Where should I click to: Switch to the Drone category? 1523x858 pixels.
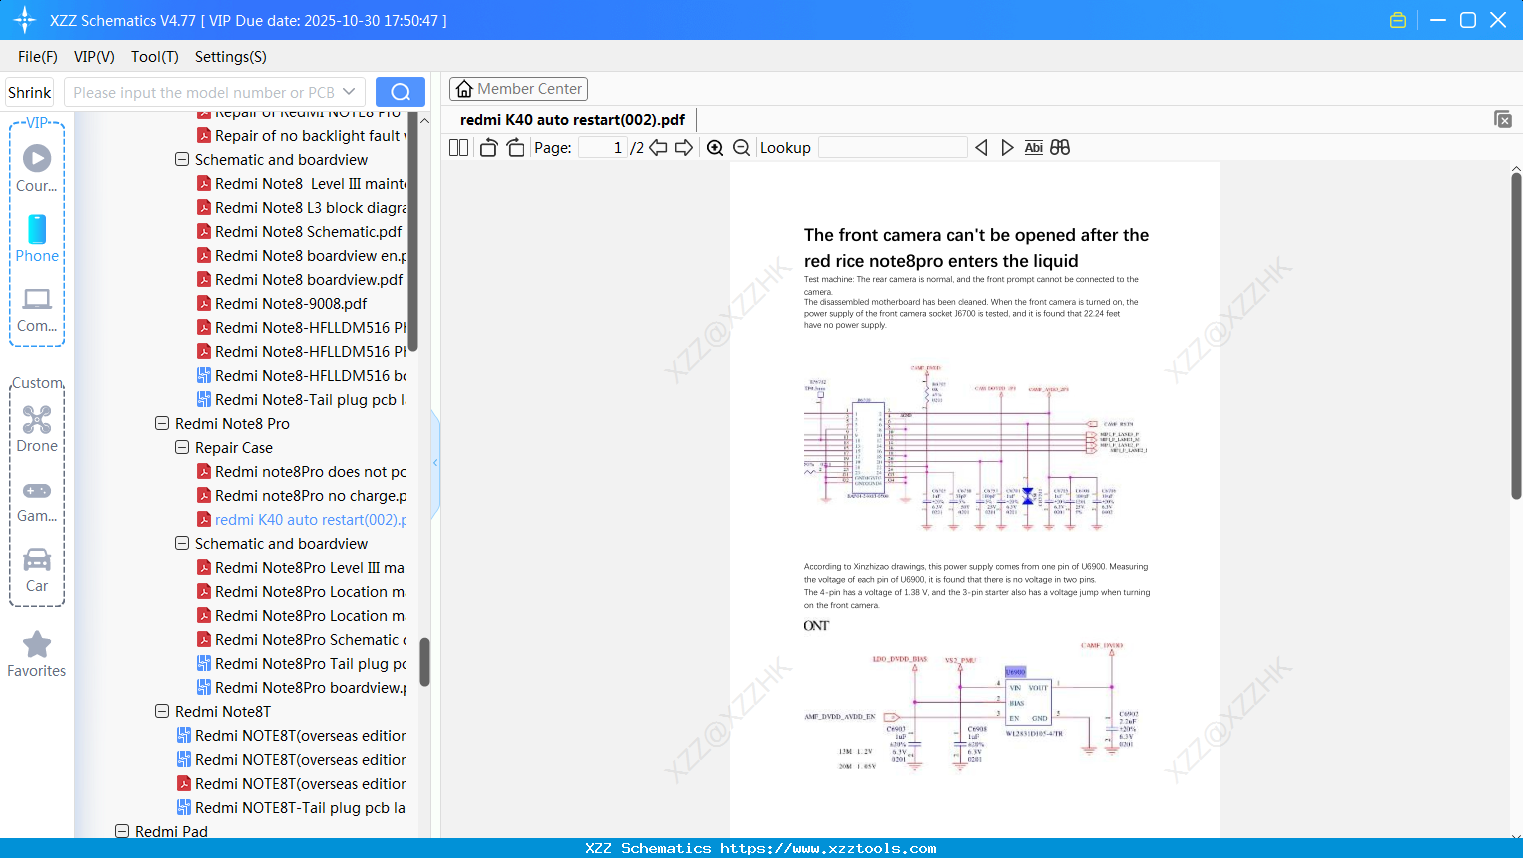click(x=37, y=429)
